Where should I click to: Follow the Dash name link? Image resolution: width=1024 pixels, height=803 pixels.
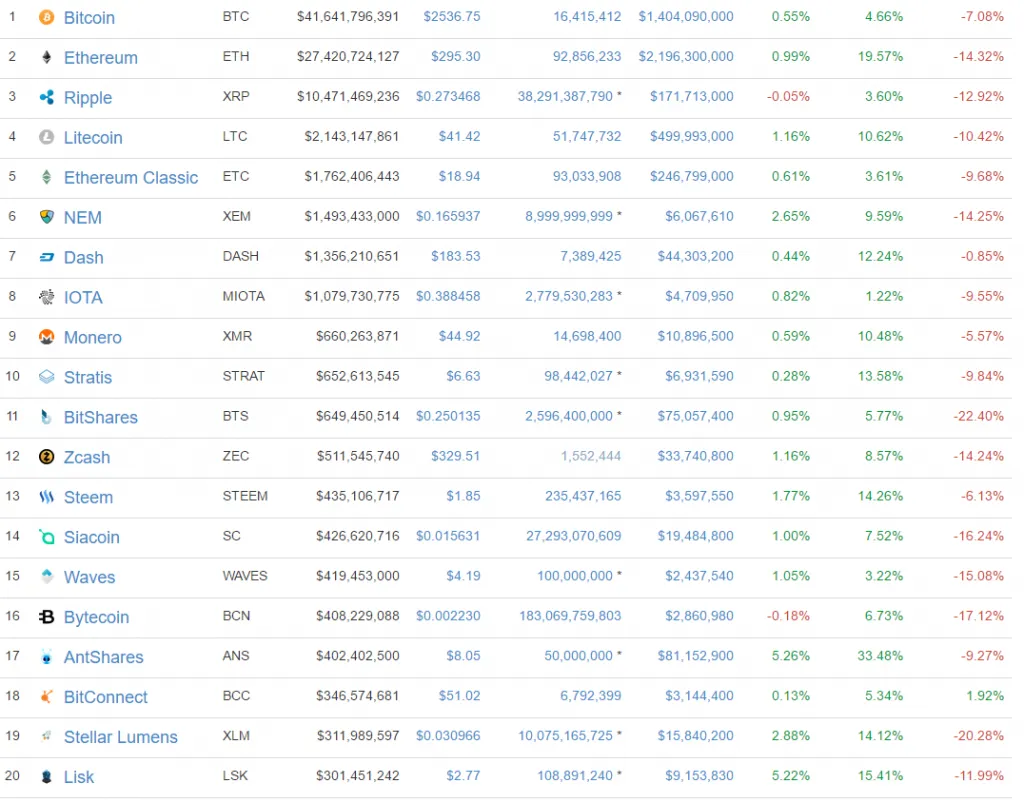point(84,257)
